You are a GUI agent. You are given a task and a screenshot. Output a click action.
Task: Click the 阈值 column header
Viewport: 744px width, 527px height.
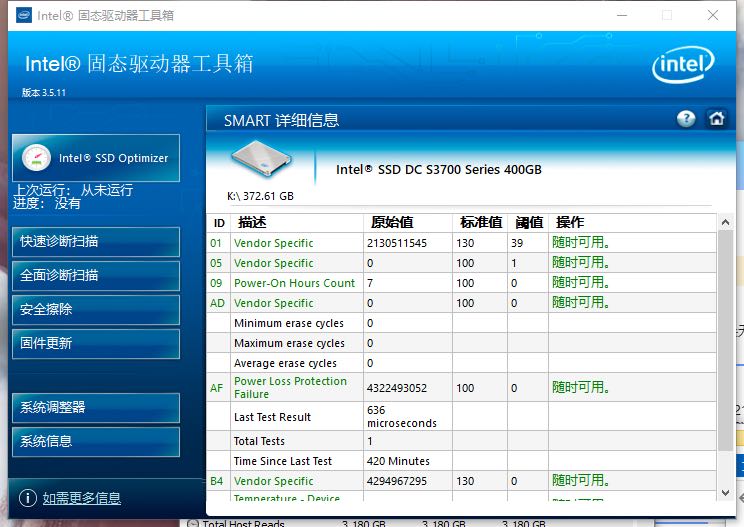529,222
